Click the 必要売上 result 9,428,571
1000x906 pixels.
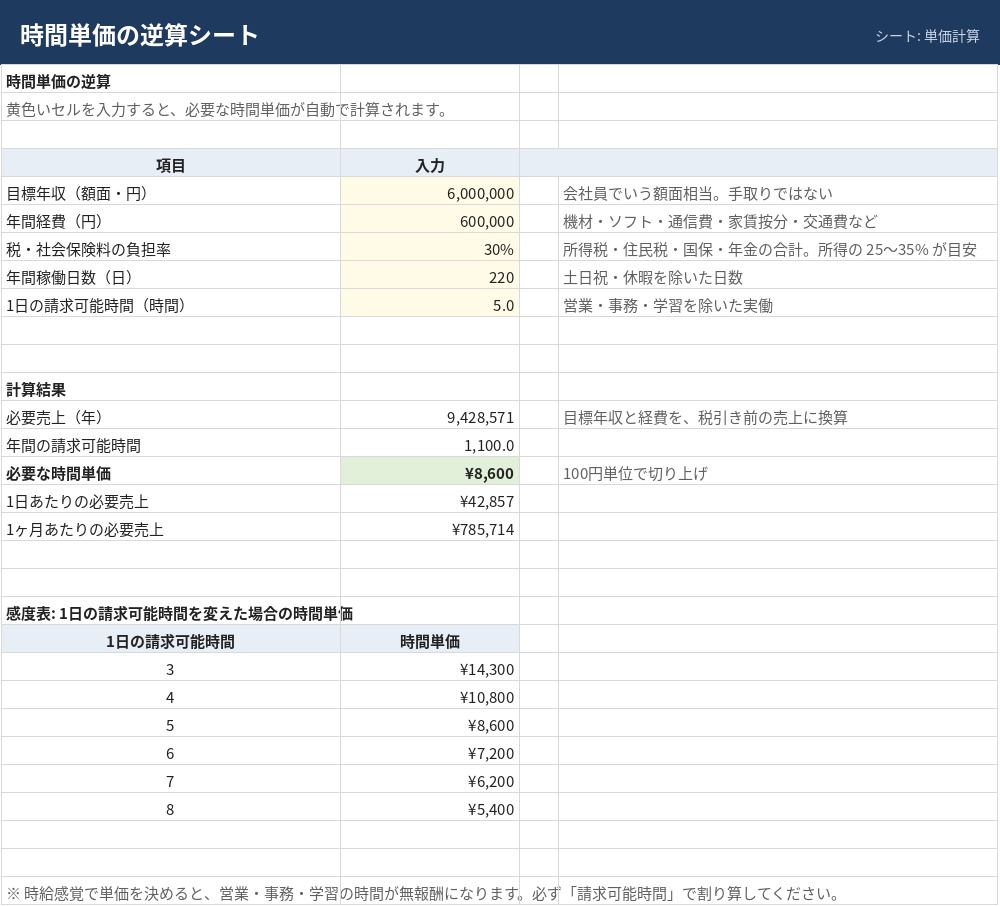tap(430, 416)
